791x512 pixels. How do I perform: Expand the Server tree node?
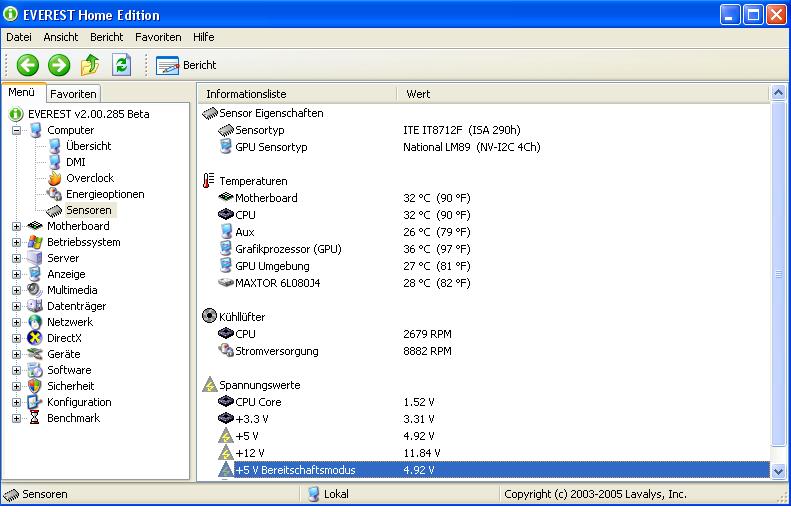17,258
